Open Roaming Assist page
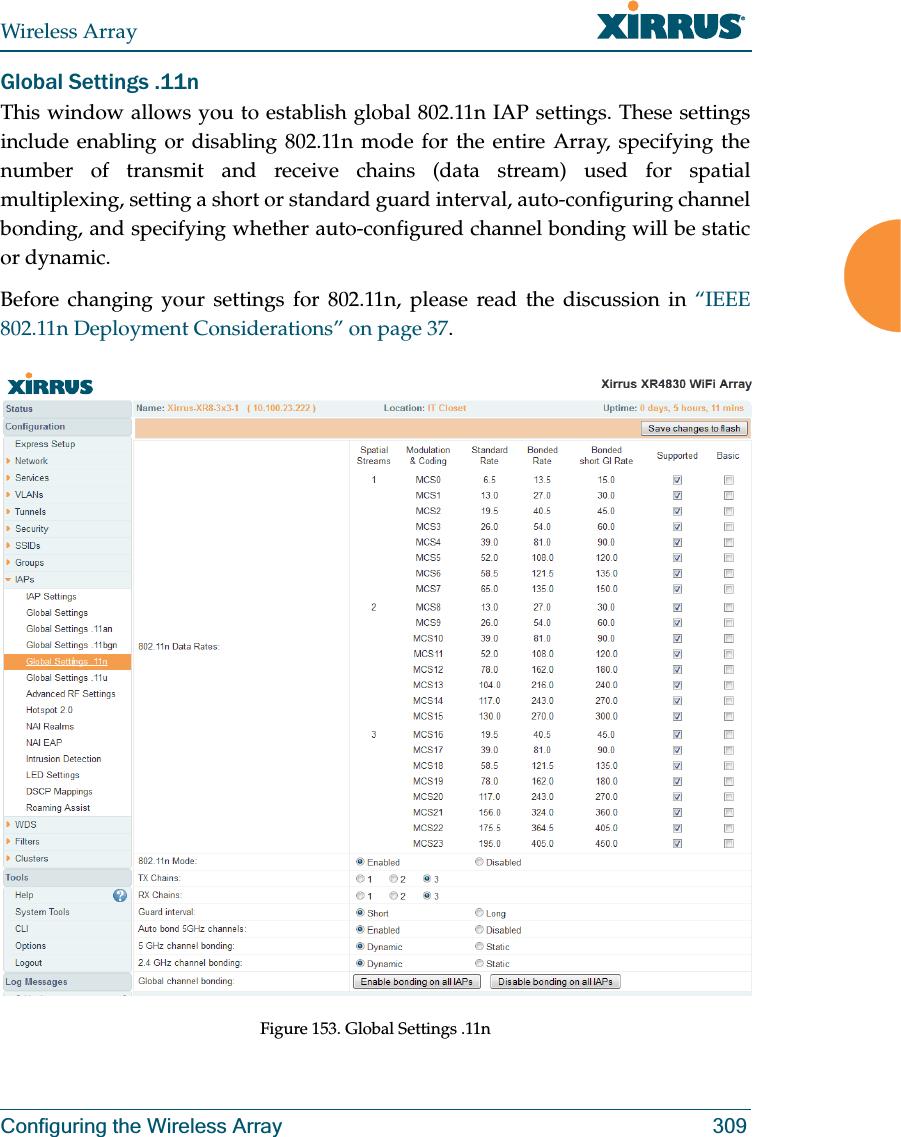Viewport: 901px width, 1137px height. click(58, 808)
